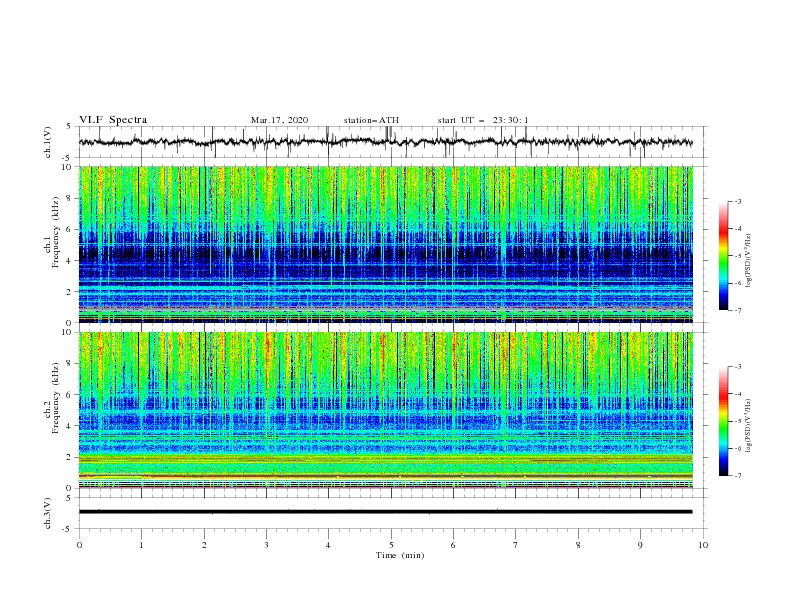Screen dimensions: 792x612
Task: Click the "-7" tick on ch.1 colorbar
Action: coord(738,310)
